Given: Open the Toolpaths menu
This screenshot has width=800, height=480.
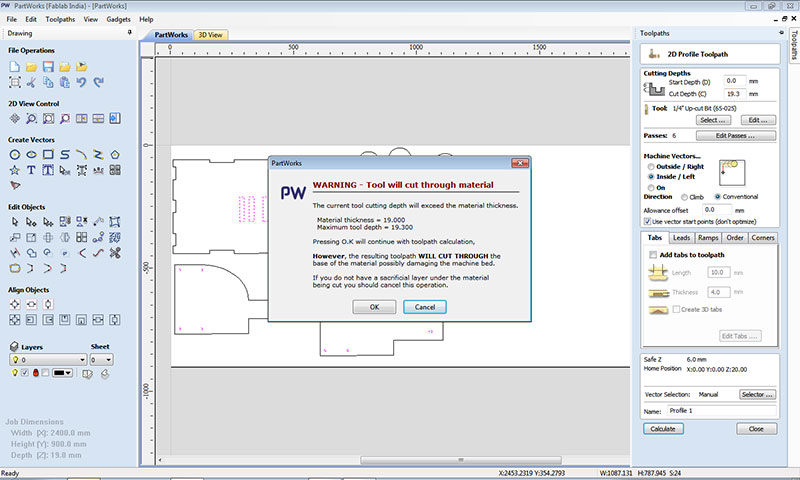Looking at the screenshot, I should (x=60, y=19).
